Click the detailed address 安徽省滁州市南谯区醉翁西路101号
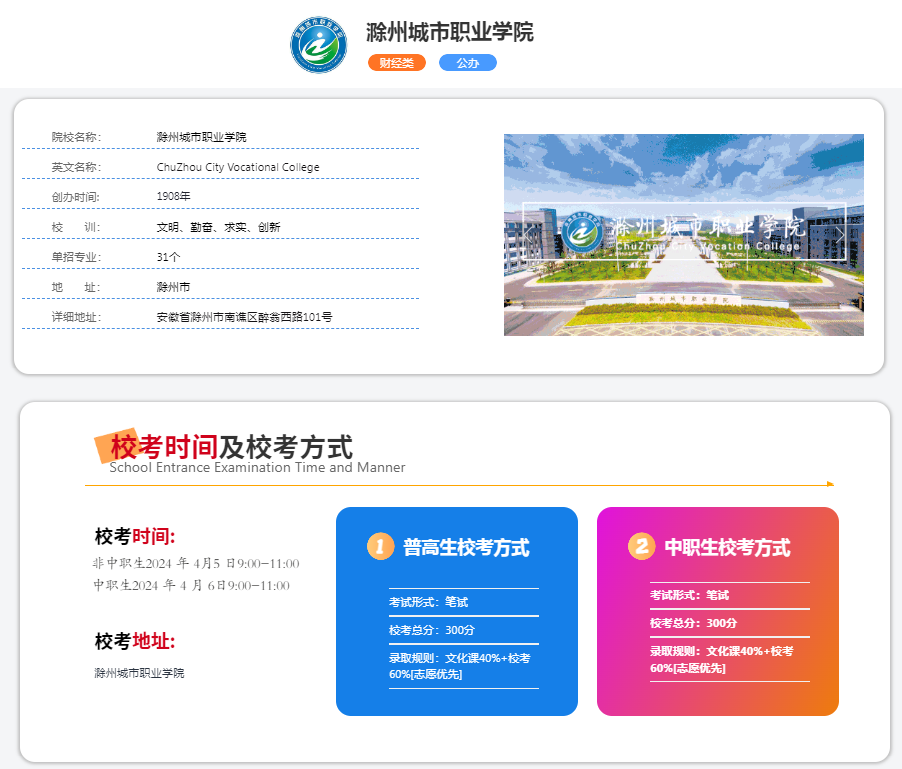Image resolution: width=902 pixels, height=769 pixels. pos(244,317)
